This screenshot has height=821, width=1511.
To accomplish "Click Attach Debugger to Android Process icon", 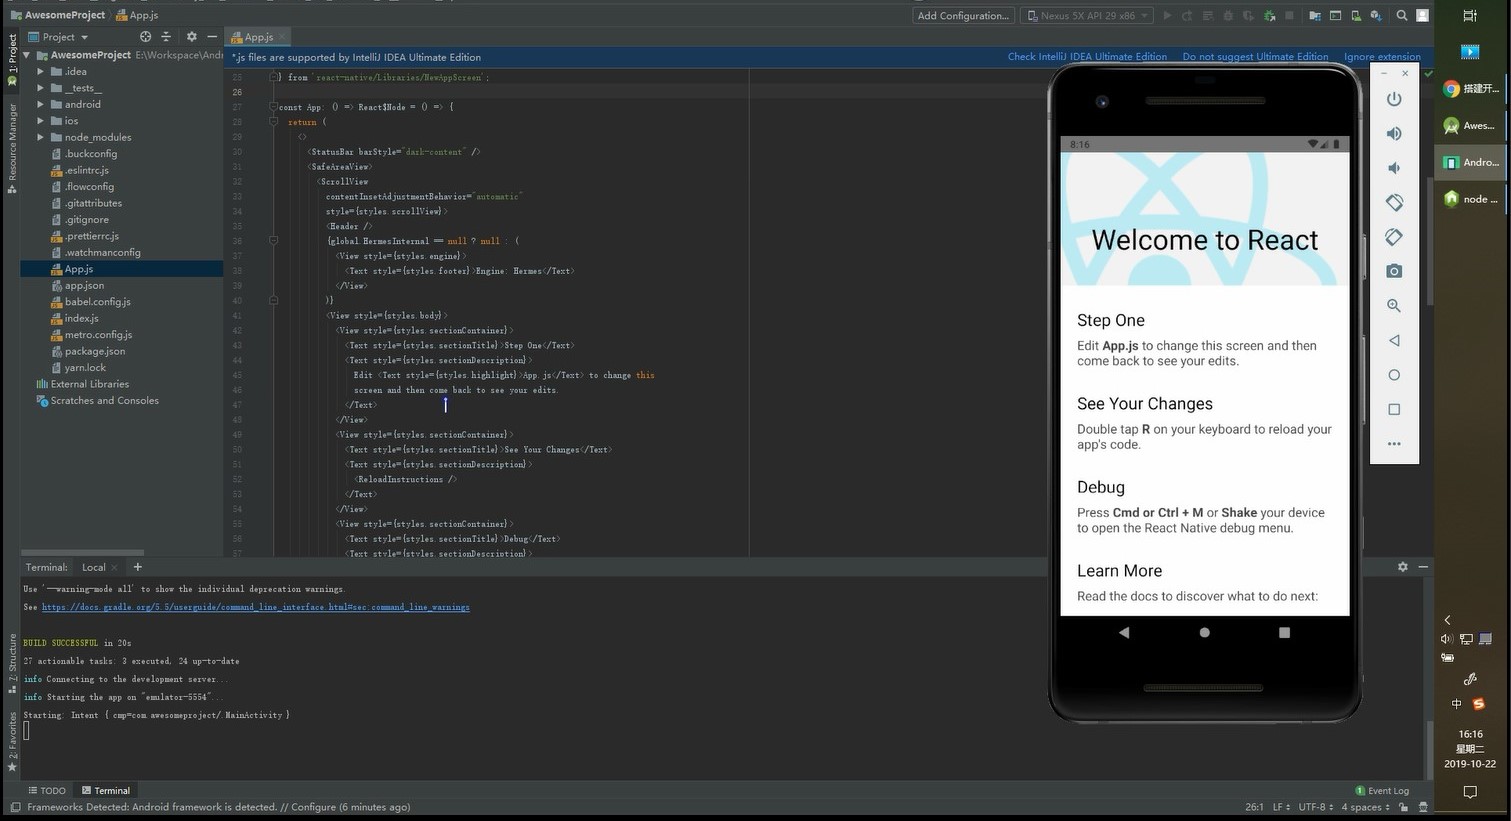I will tap(1269, 16).
